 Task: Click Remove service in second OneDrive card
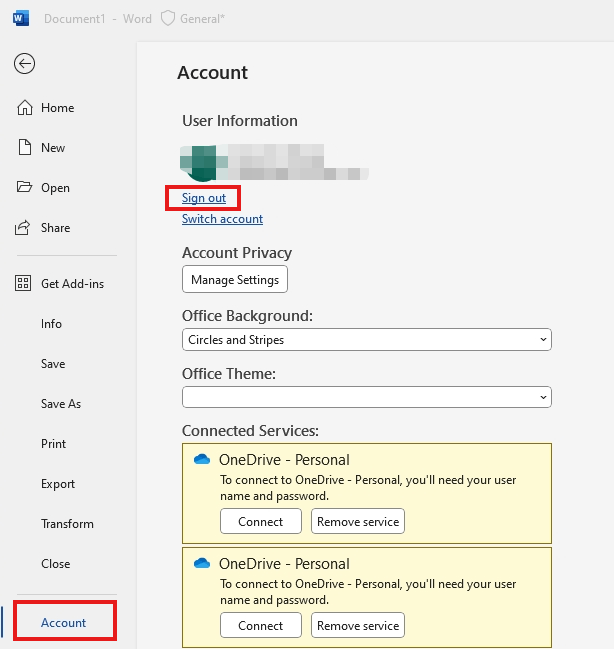pos(358,625)
